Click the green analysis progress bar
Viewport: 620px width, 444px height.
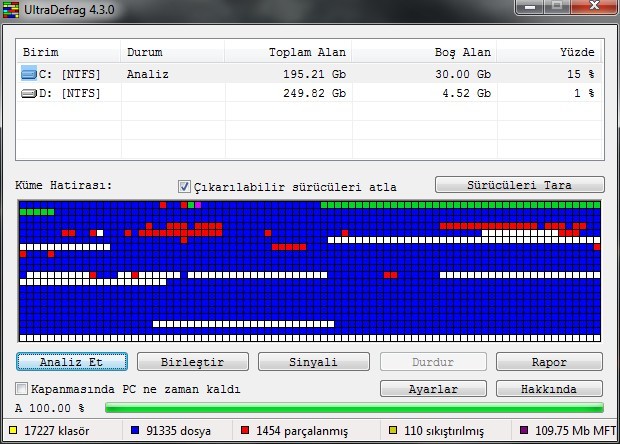click(354, 408)
